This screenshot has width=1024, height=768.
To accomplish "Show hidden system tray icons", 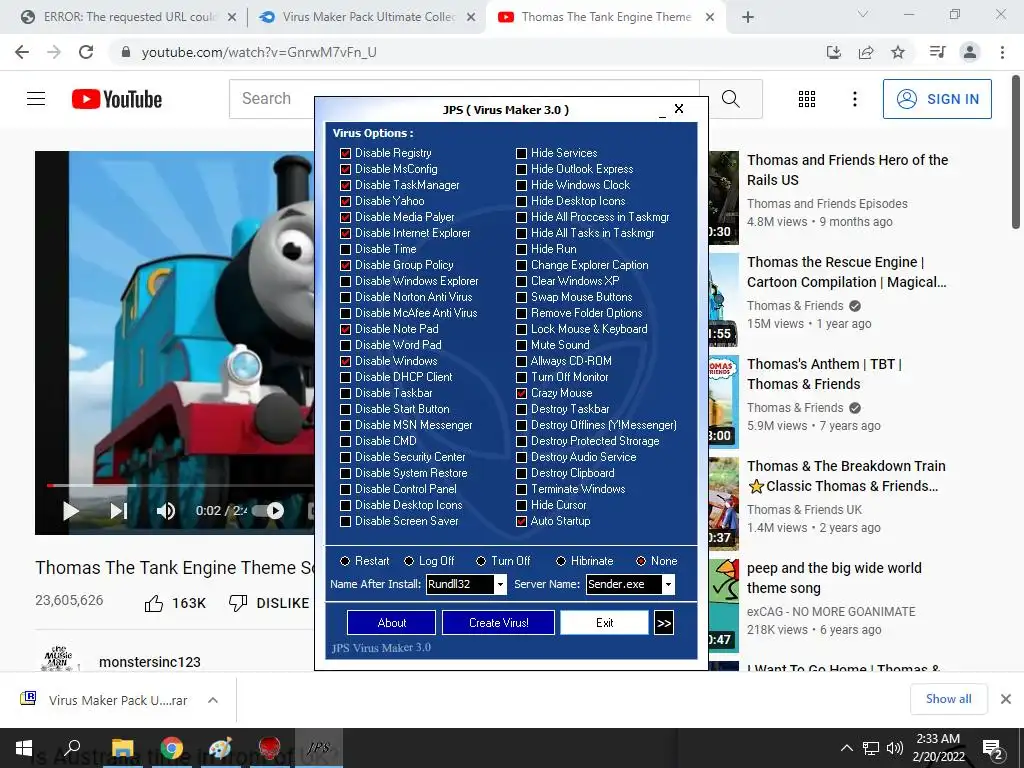I will tap(846, 748).
